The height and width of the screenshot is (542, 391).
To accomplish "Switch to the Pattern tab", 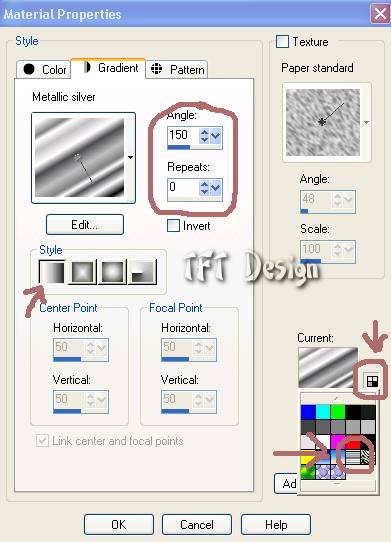I will (177, 69).
